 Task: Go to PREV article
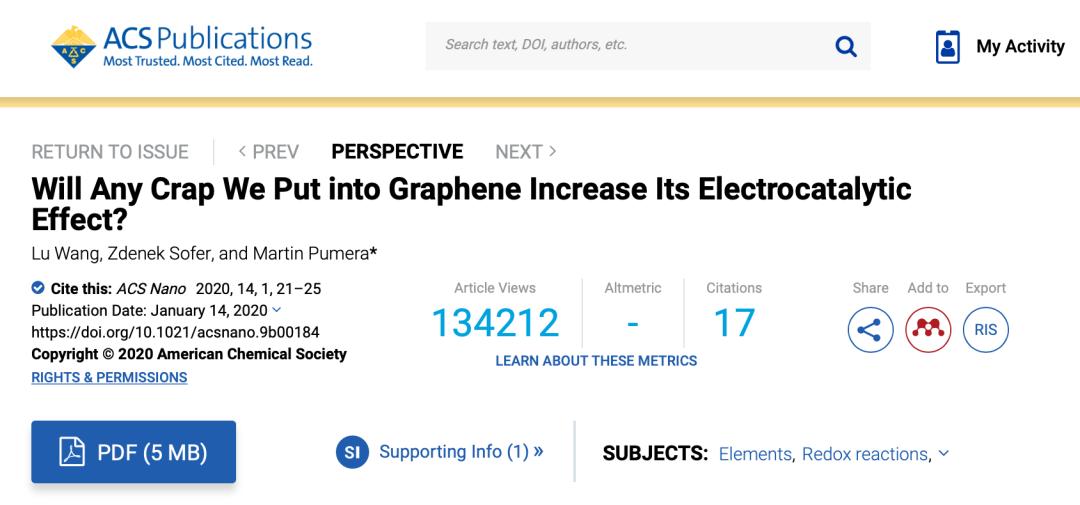(268, 152)
